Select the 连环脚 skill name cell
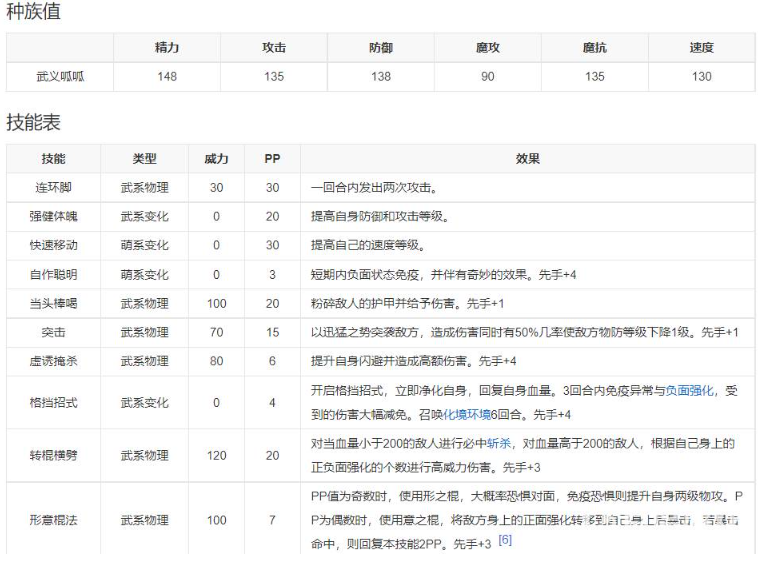Viewport: 758px width, 562px height. 53,187
